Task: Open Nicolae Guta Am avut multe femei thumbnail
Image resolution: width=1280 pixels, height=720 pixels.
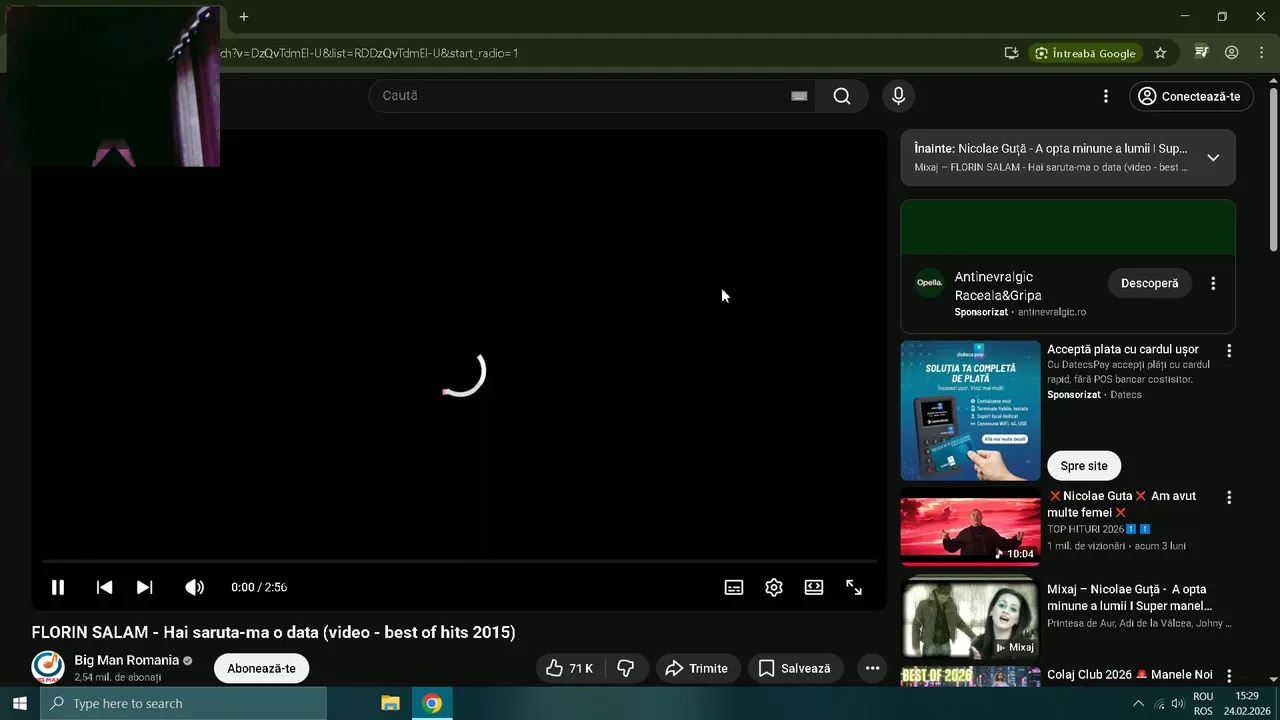Action: [x=970, y=527]
